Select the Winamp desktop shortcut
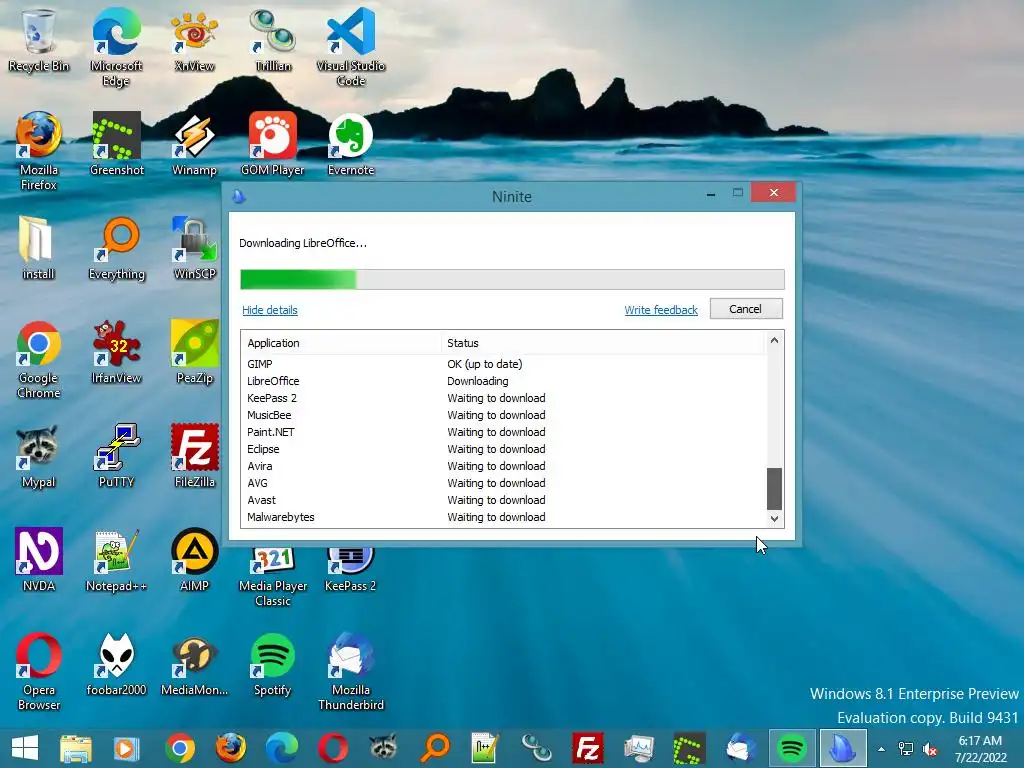Screen dimensions: 1024x768 pos(195,144)
